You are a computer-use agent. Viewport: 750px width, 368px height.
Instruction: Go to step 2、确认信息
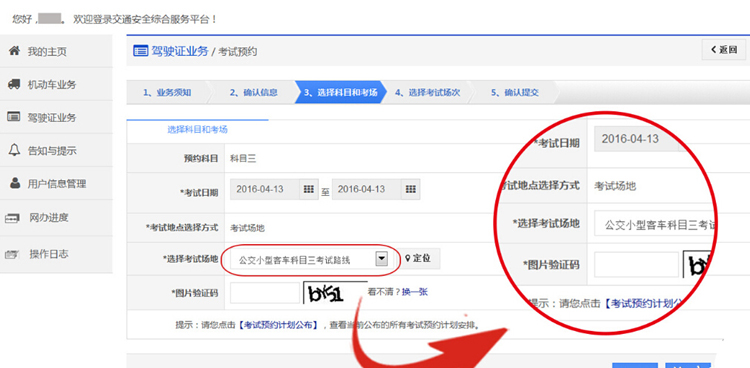[x=254, y=92]
